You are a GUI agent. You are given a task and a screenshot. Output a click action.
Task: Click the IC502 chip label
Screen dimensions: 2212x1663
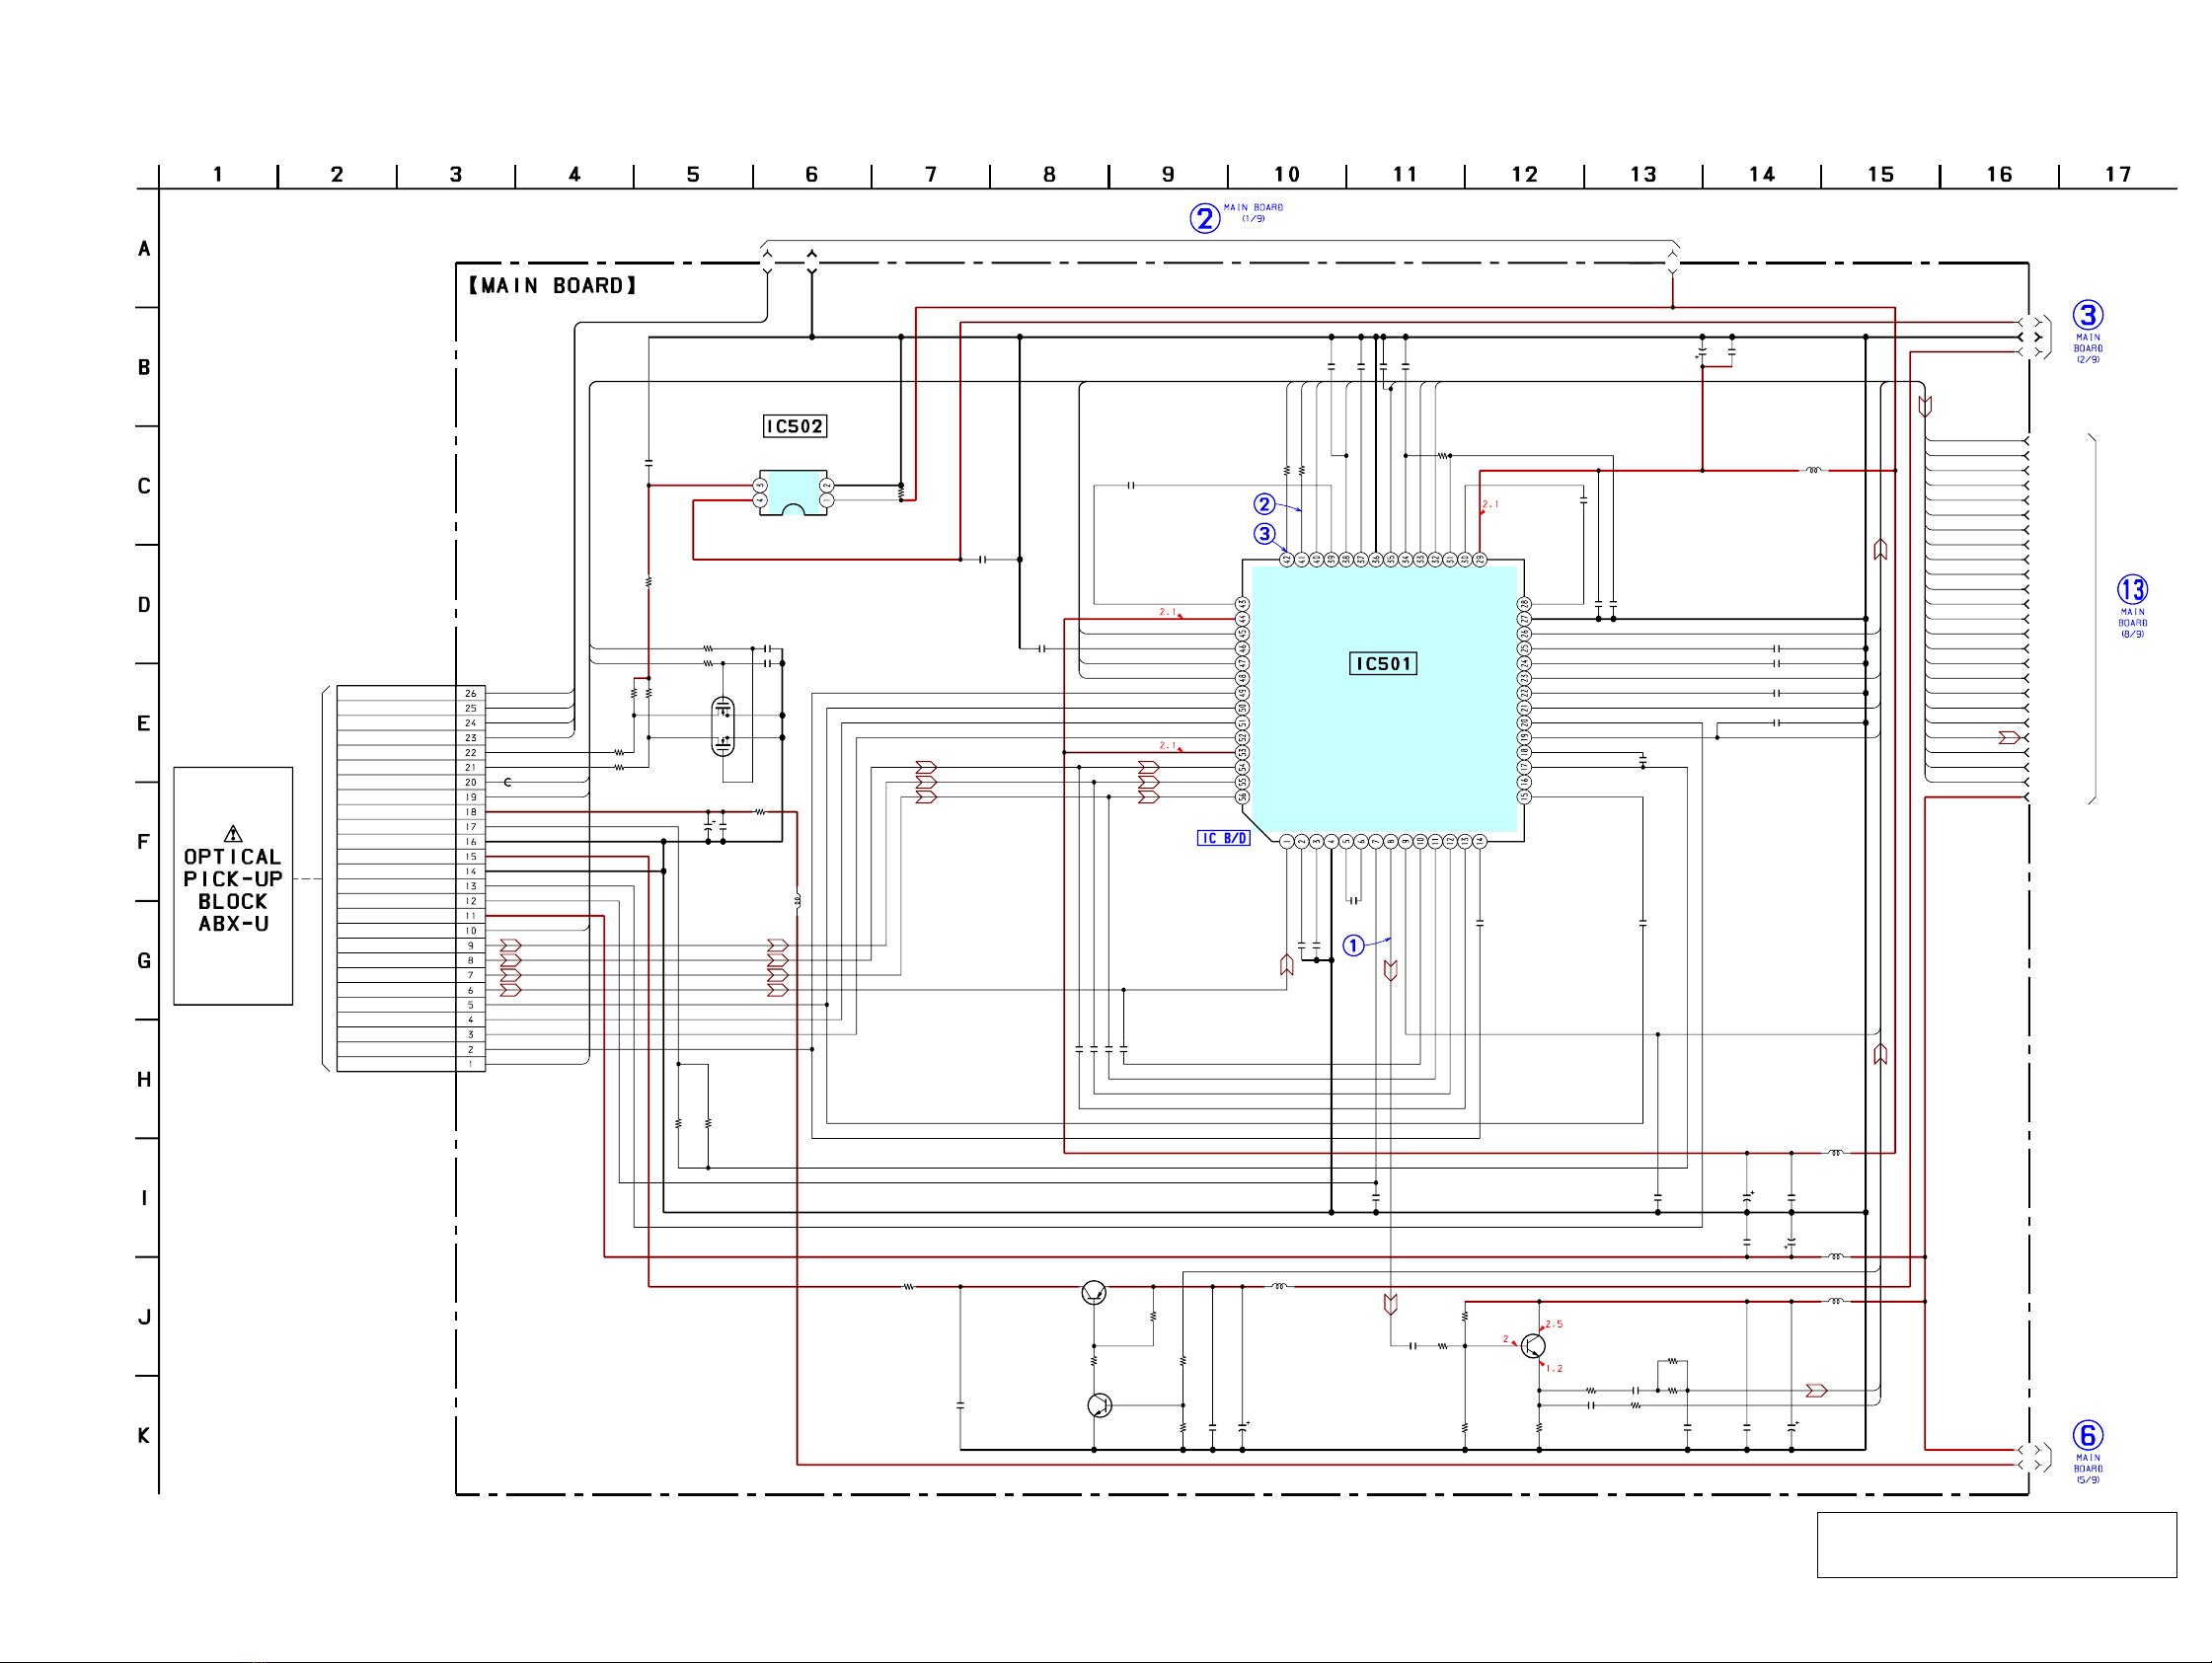click(795, 426)
